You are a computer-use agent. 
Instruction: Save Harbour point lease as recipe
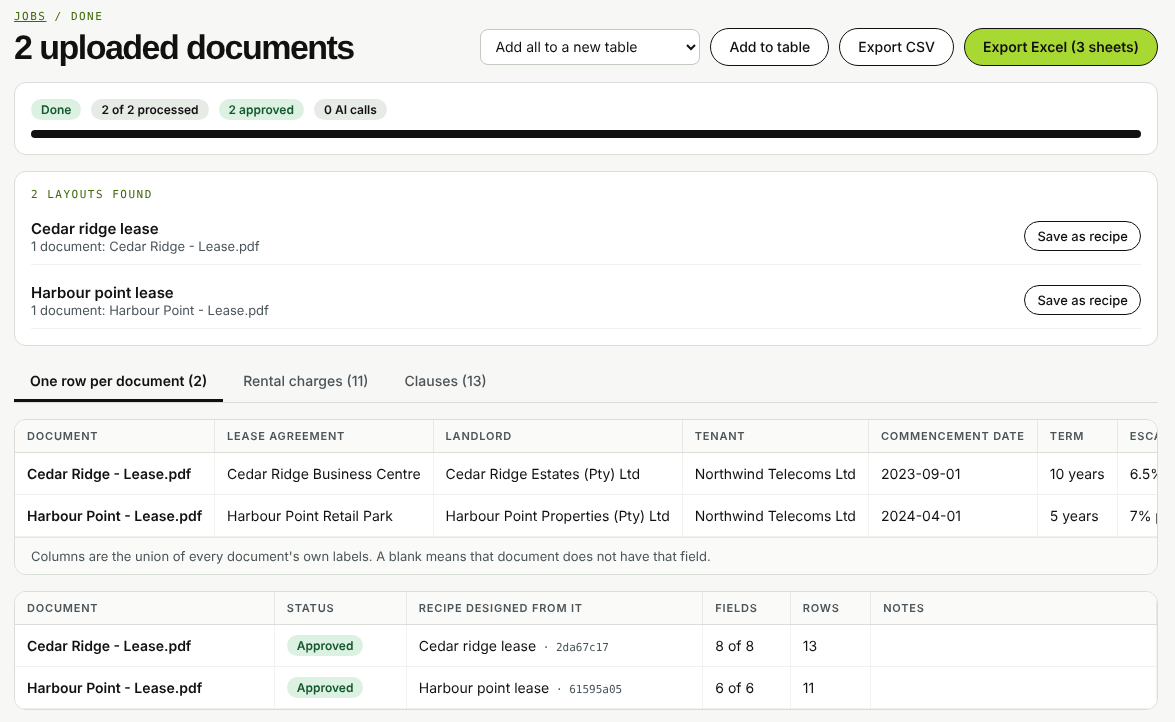[x=1082, y=300]
